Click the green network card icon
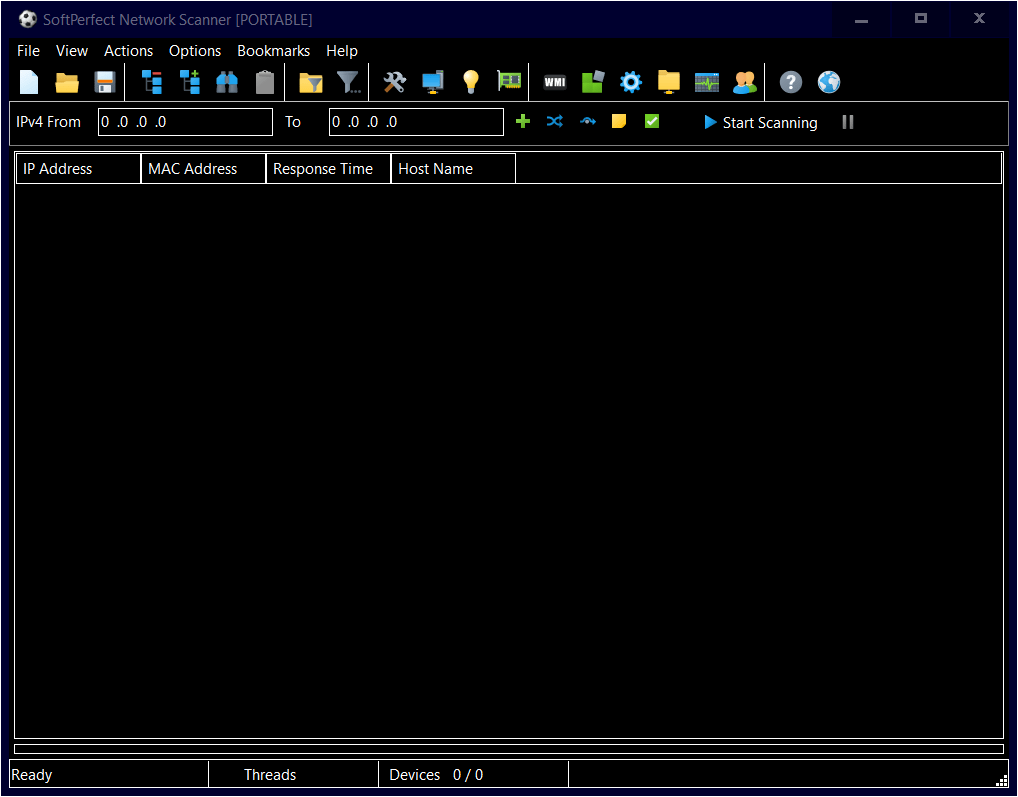The image size is (1018, 797). [509, 81]
